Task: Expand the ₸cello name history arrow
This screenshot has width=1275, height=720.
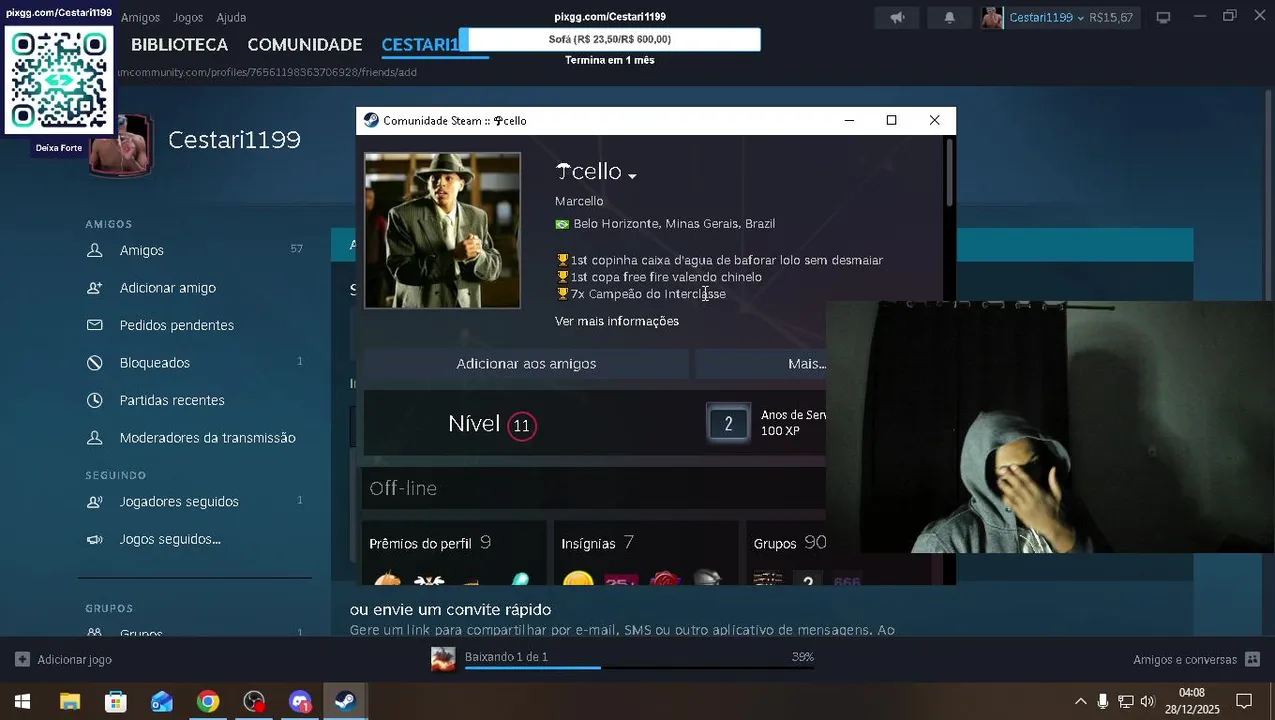Action: coord(632,176)
